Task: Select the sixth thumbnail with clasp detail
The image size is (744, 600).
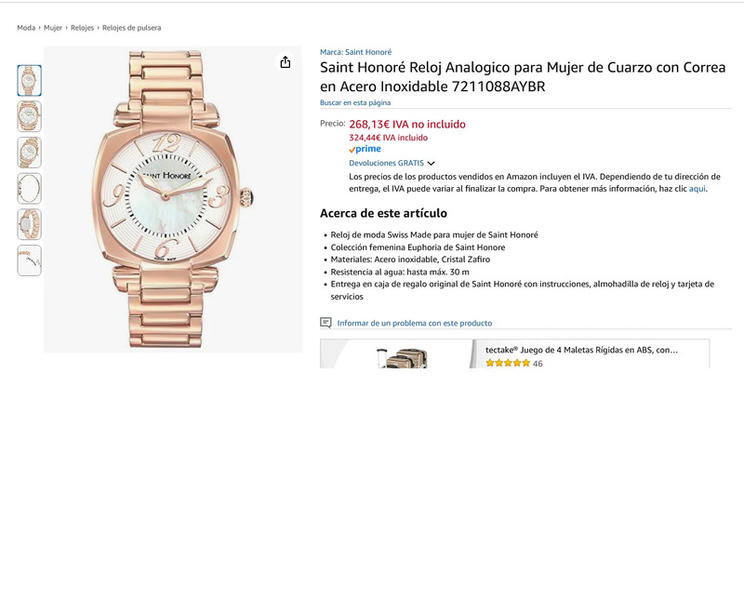Action: click(x=29, y=261)
